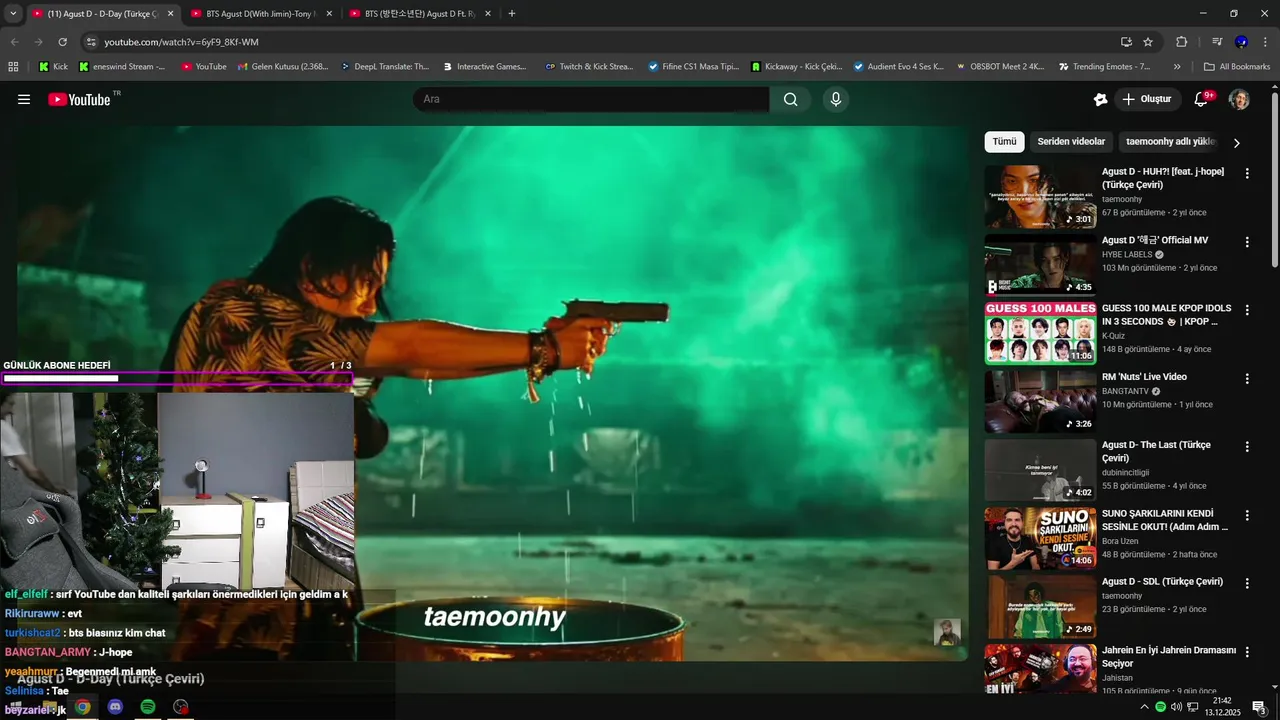Screen dimensions: 1280x720
Task: View site information icon in address bar
Action: coord(91,42)
